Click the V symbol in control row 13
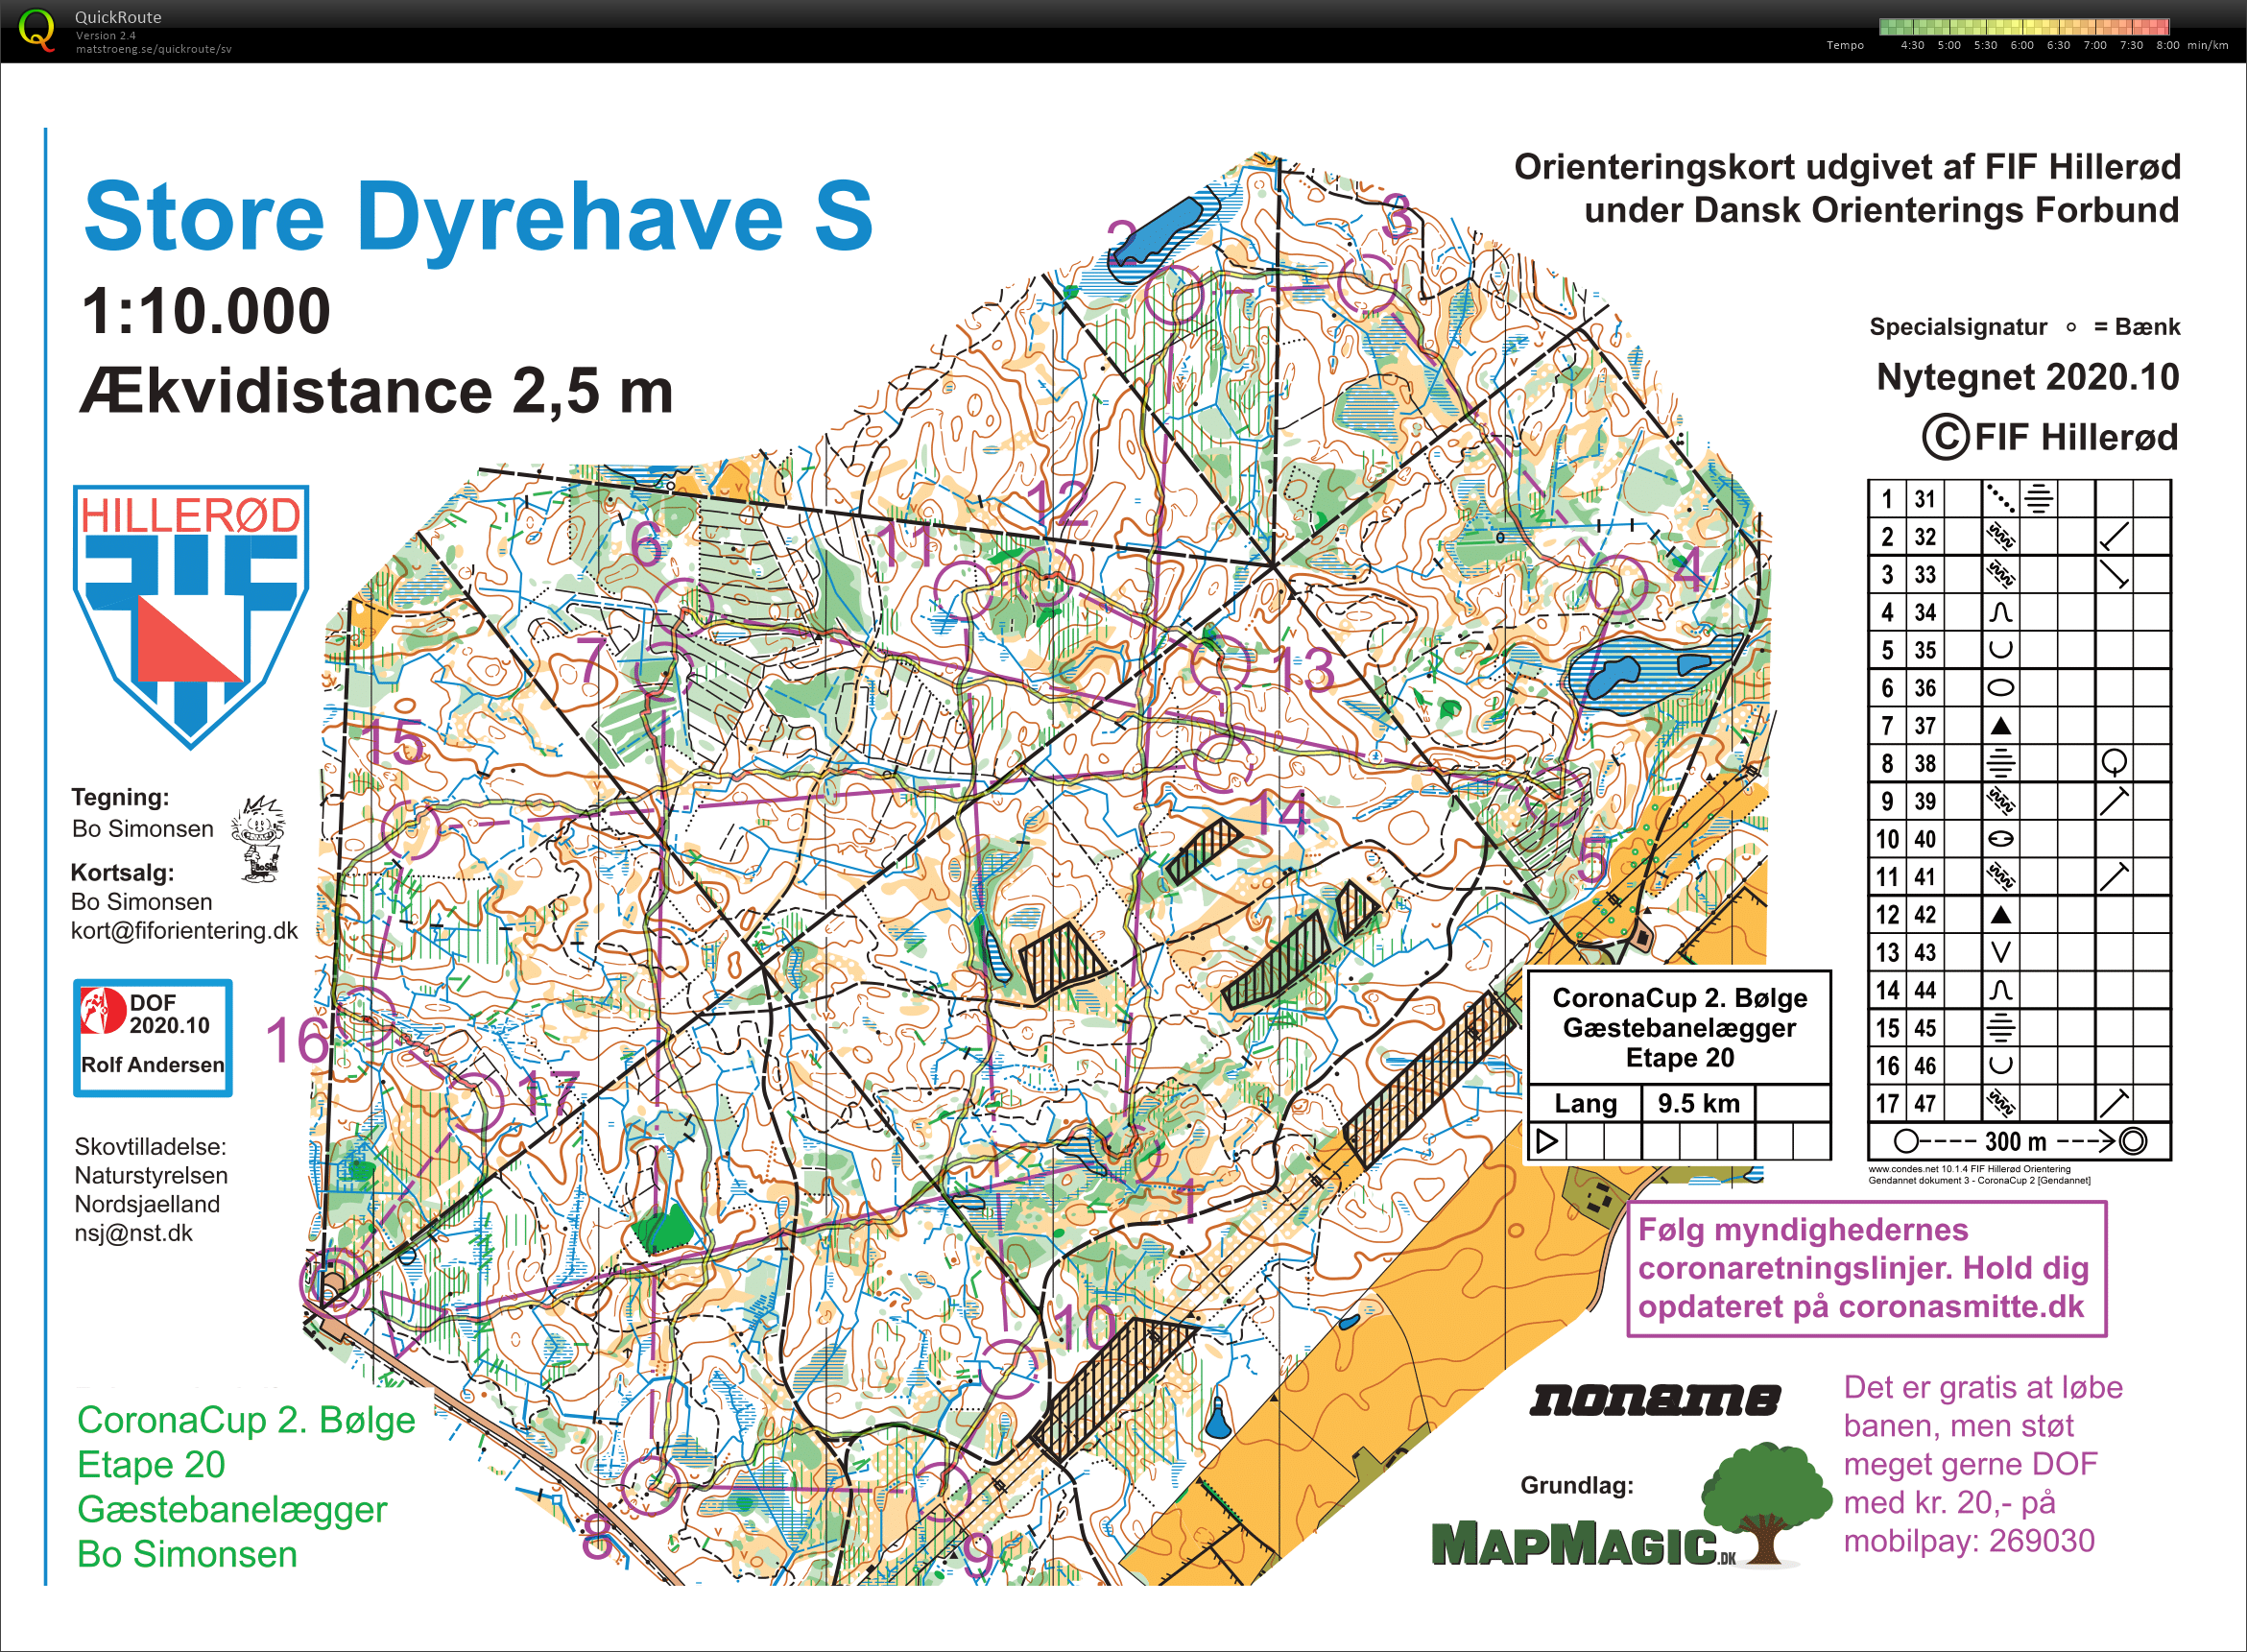 [x=2000, y=953]
